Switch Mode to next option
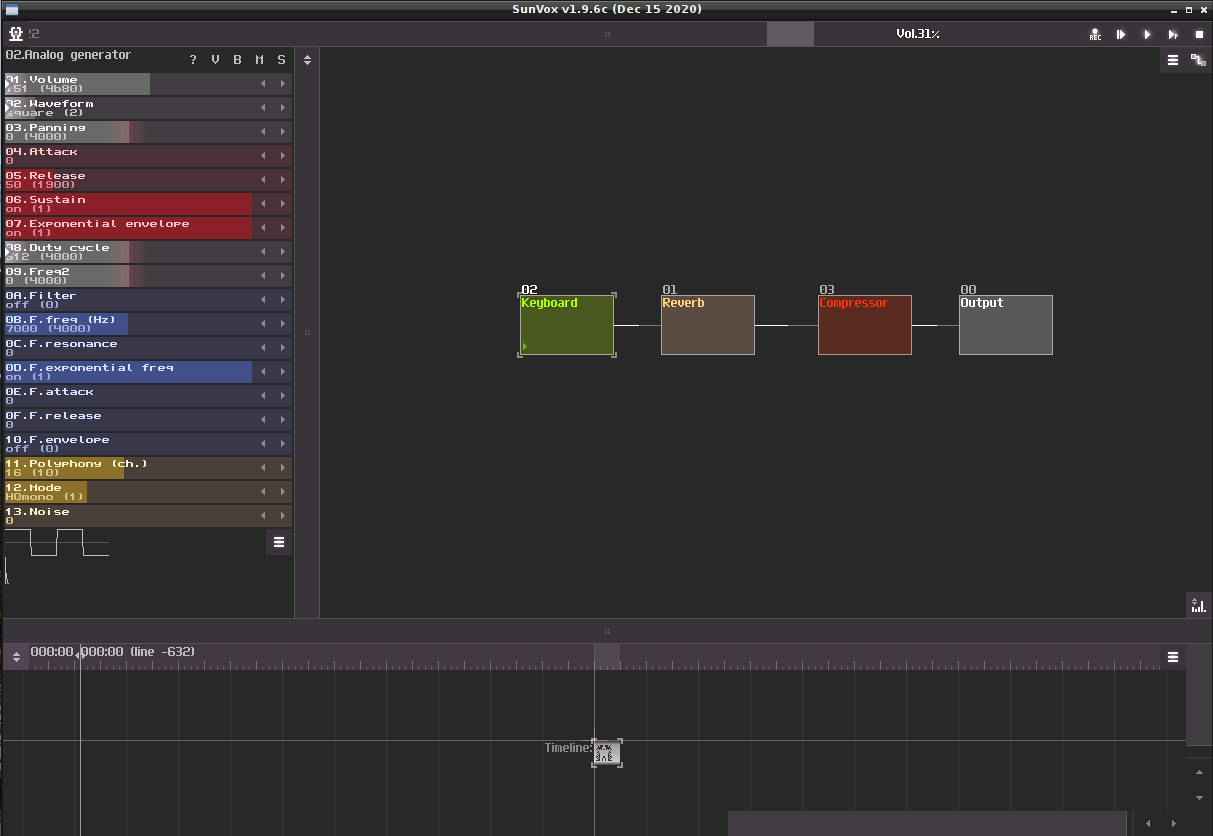Screen dimensions: 1213x836 [283, 492]
